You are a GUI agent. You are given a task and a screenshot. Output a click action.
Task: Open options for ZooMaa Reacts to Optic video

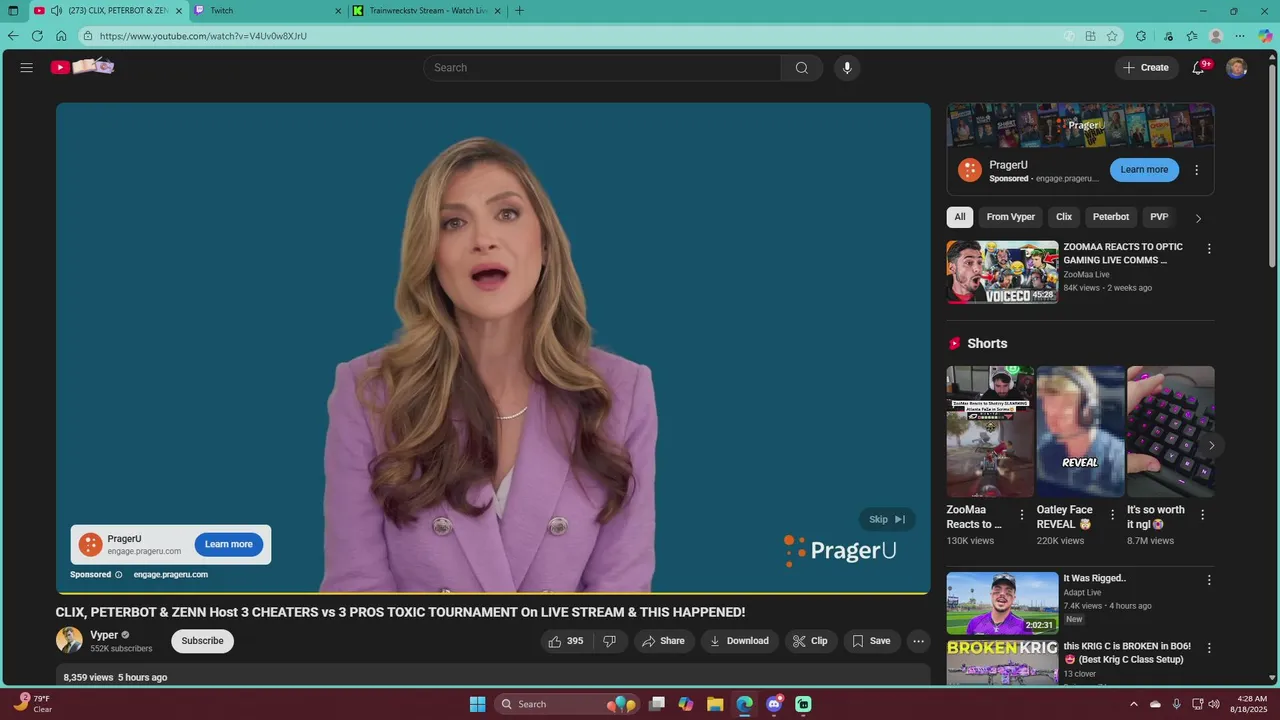click(1209, 249)
